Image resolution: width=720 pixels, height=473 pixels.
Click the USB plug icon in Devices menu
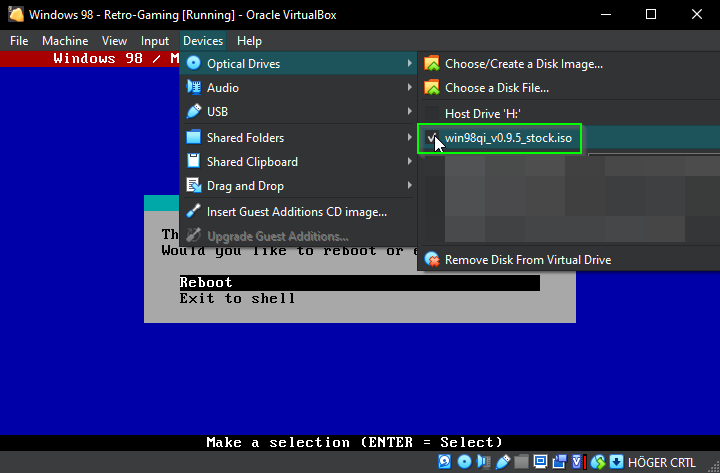click(x=194, y=111)
